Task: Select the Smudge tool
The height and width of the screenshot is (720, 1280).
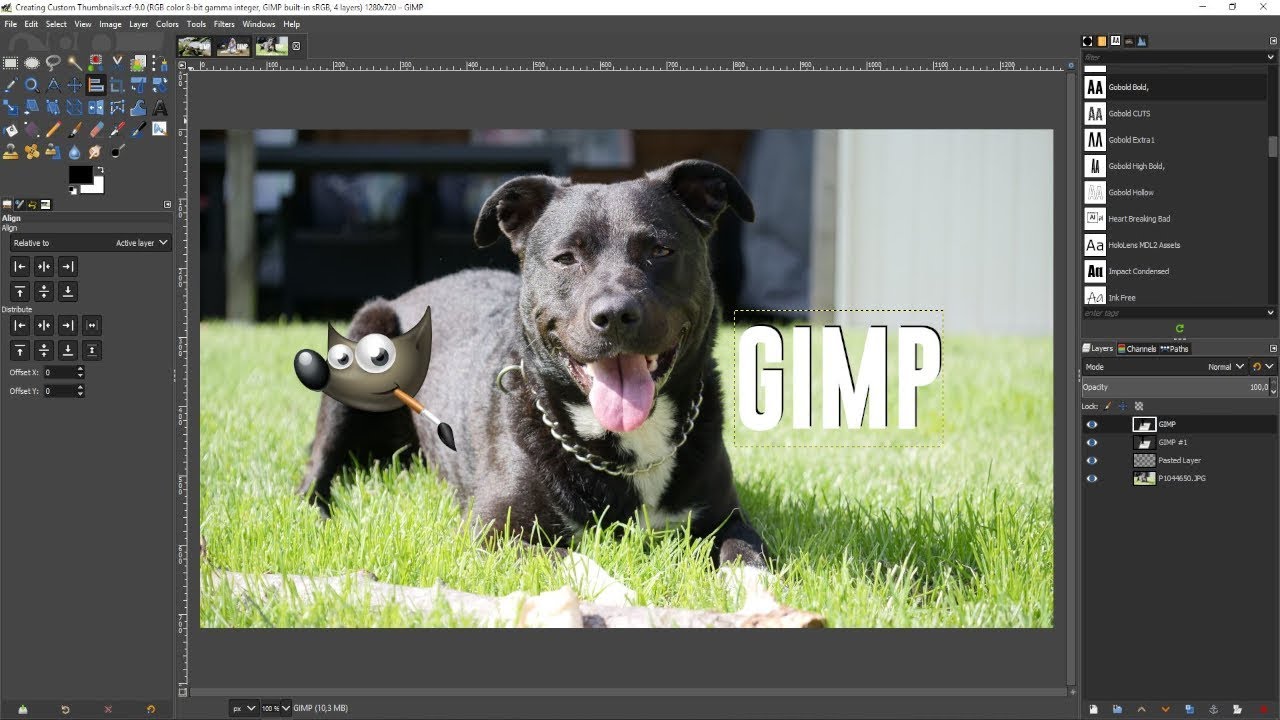Action: (96, 151)
